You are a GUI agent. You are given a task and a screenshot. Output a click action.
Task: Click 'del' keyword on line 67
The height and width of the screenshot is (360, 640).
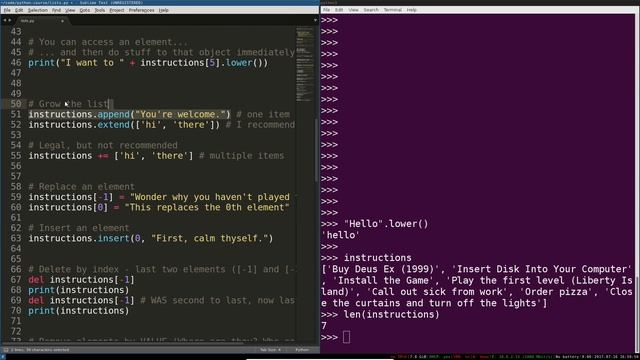[x=36, y=280]
